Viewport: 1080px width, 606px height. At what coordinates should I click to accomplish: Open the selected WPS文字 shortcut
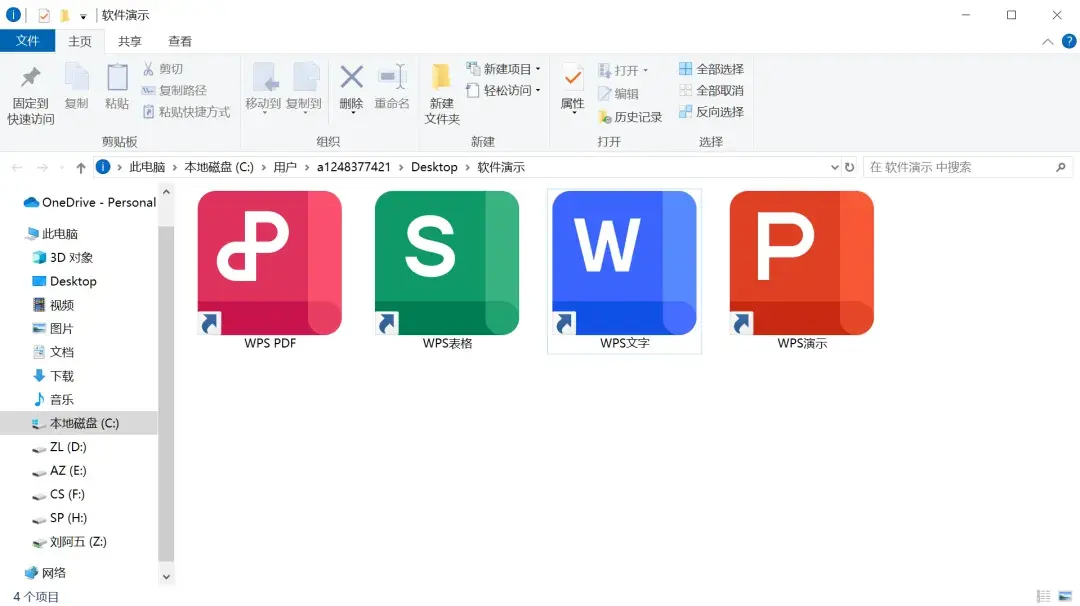(x=622, y=262)
